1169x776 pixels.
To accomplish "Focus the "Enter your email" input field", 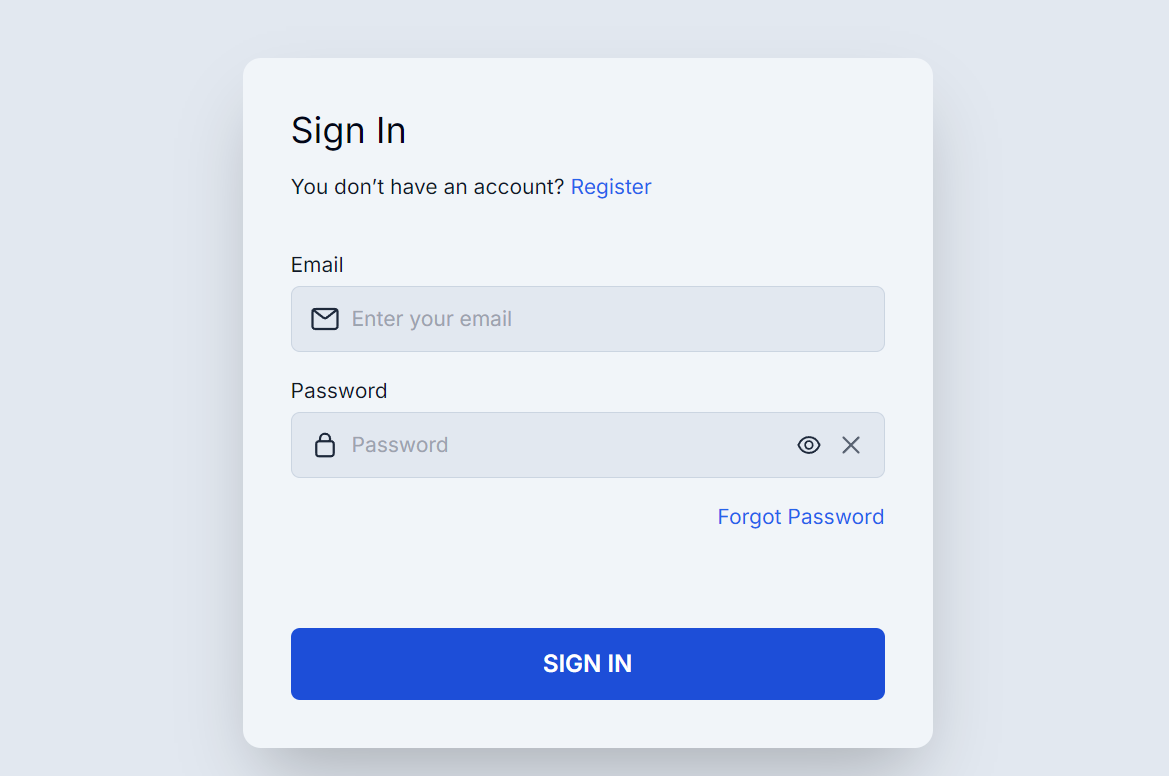I will pyautogui.click(x=600, y=319).
